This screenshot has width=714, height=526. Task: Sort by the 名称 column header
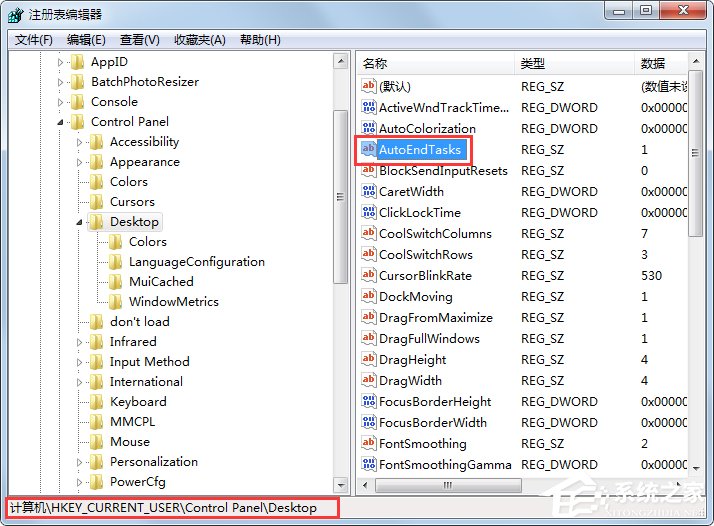[436, 63]
